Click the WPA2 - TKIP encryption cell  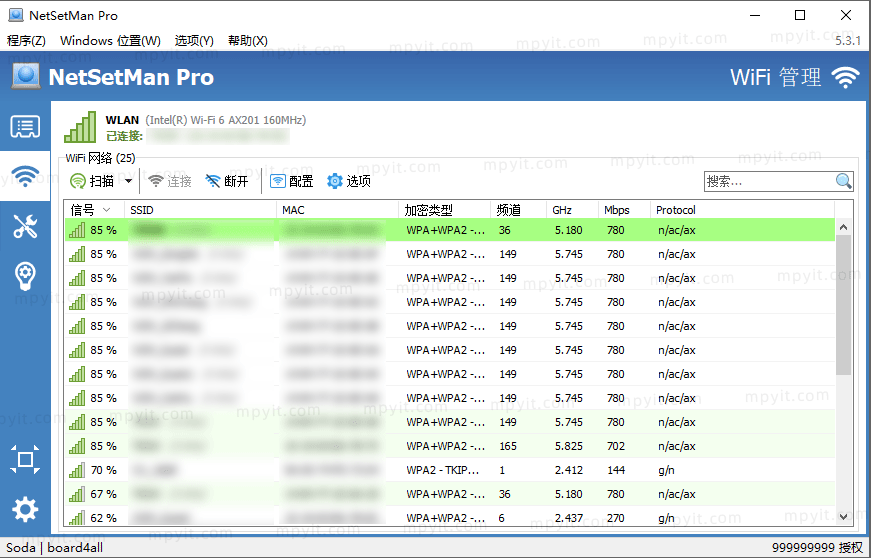coord(442,470)
